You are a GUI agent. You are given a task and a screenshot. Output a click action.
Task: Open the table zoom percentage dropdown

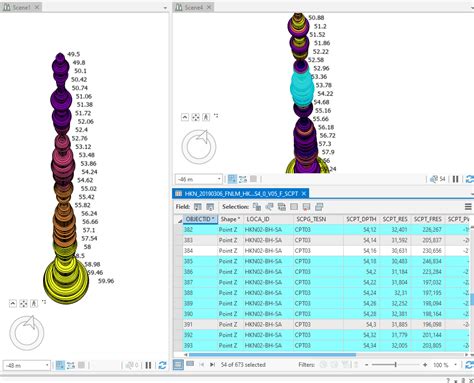pyautogui.click(x=456, y=365)
